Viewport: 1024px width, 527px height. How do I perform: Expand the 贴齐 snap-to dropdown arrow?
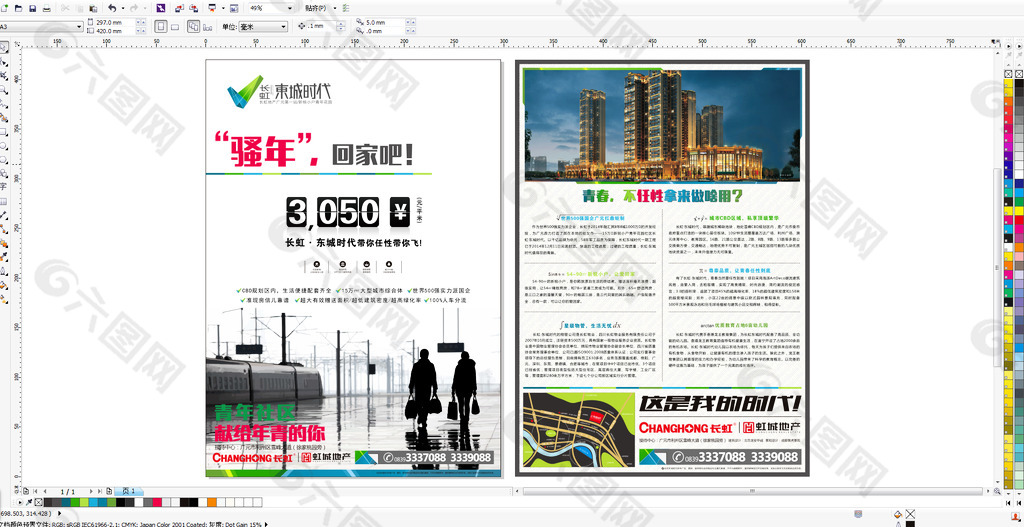tap(335, 8)
